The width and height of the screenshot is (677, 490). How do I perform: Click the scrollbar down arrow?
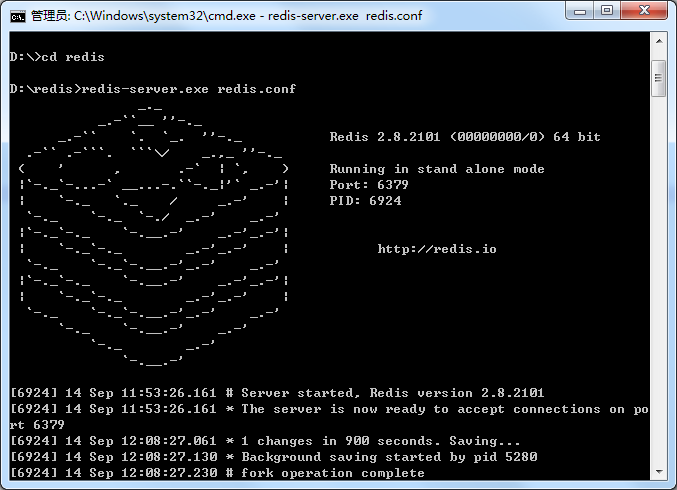[x=659, y=471]
